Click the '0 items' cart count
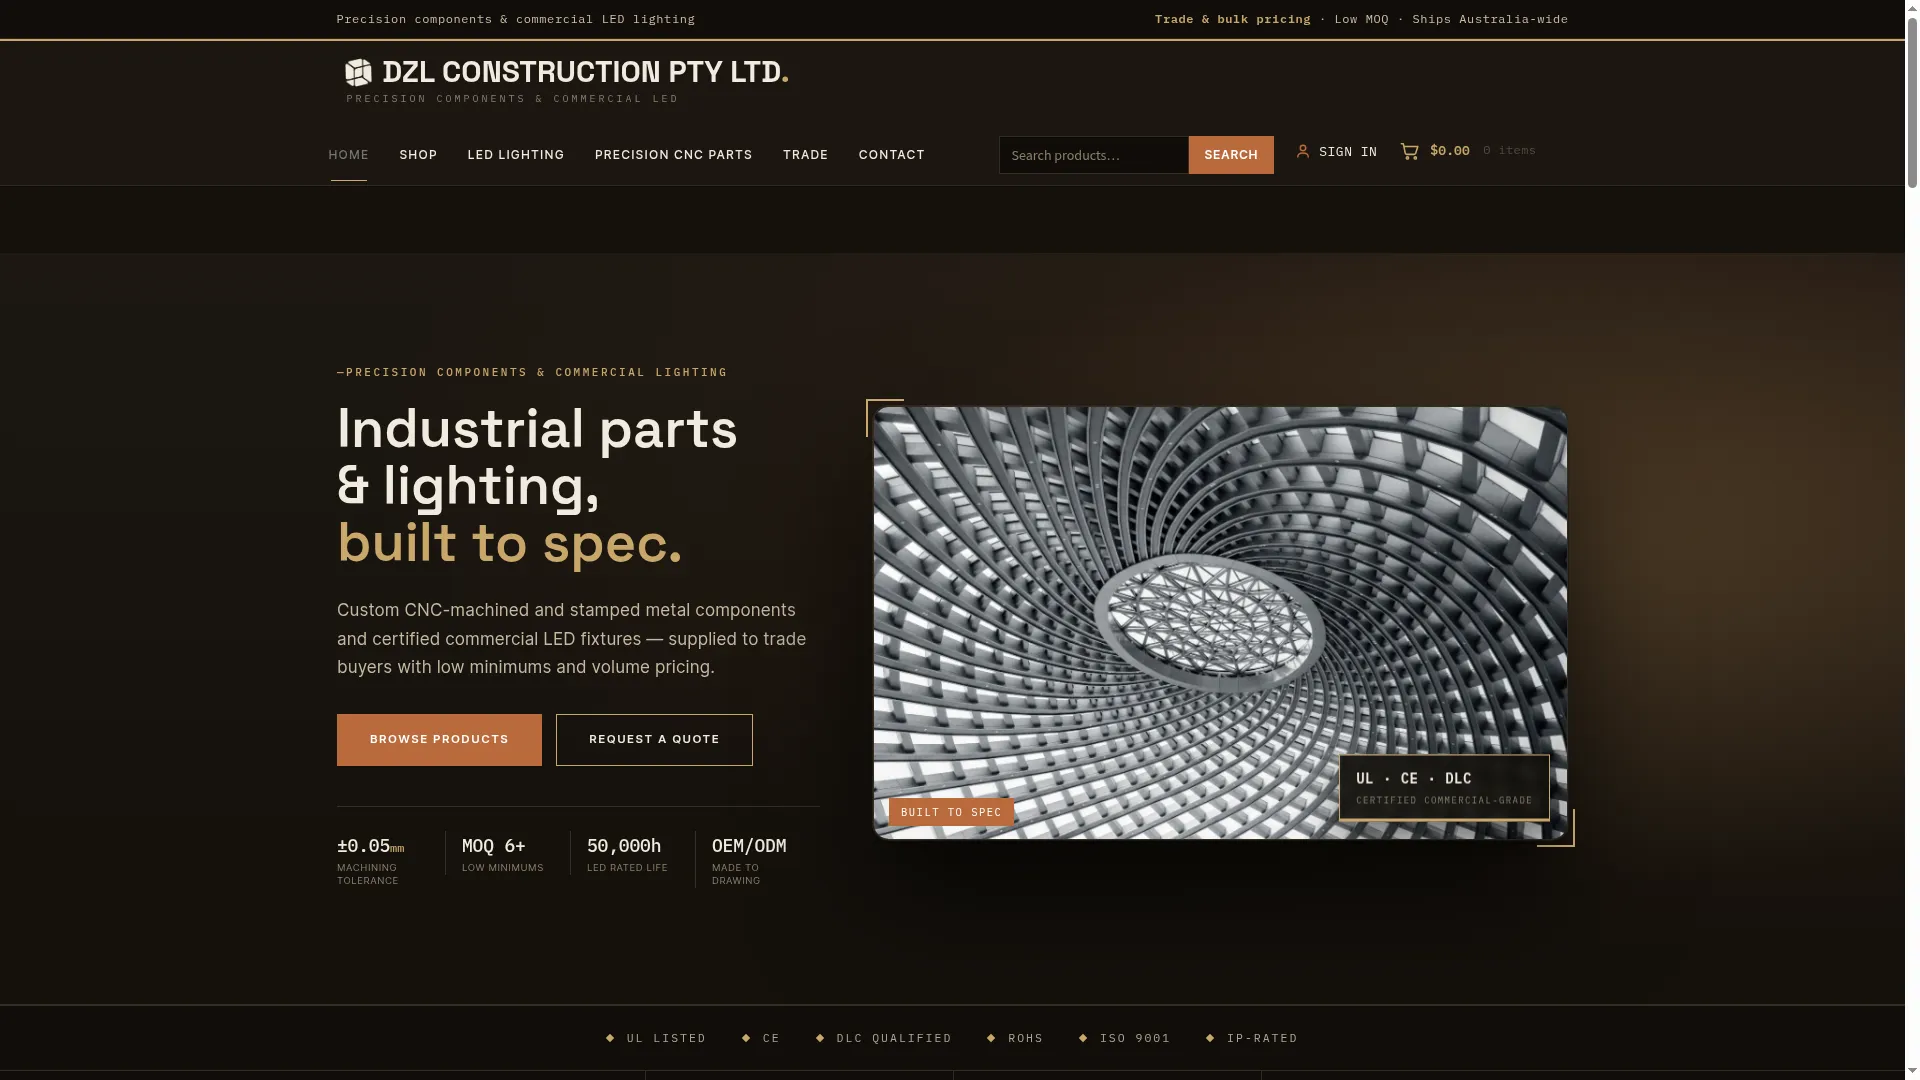This screenshot has width=1920, height=1080. [x=1509, y=150]
